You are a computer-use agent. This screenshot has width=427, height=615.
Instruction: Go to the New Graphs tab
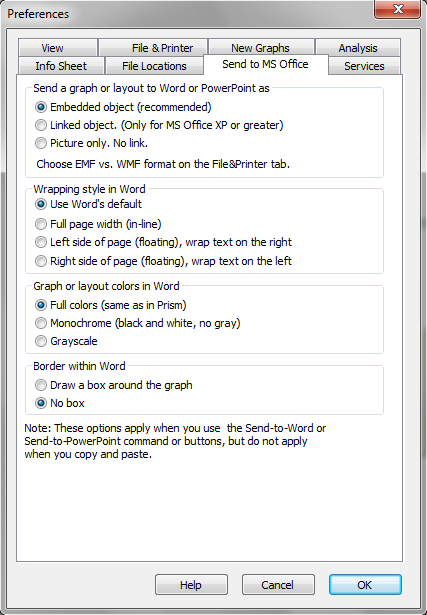point(261,48)
